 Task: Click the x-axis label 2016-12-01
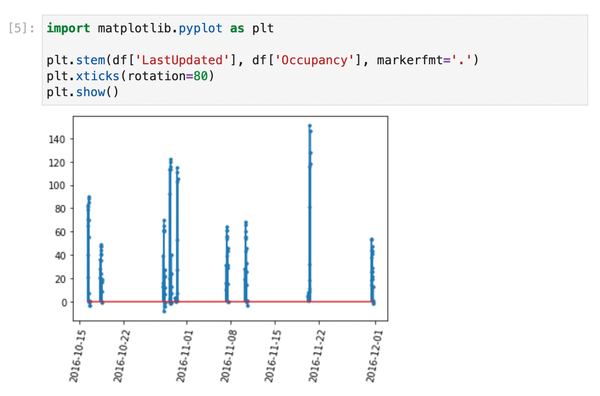click(x=374, y=355)
